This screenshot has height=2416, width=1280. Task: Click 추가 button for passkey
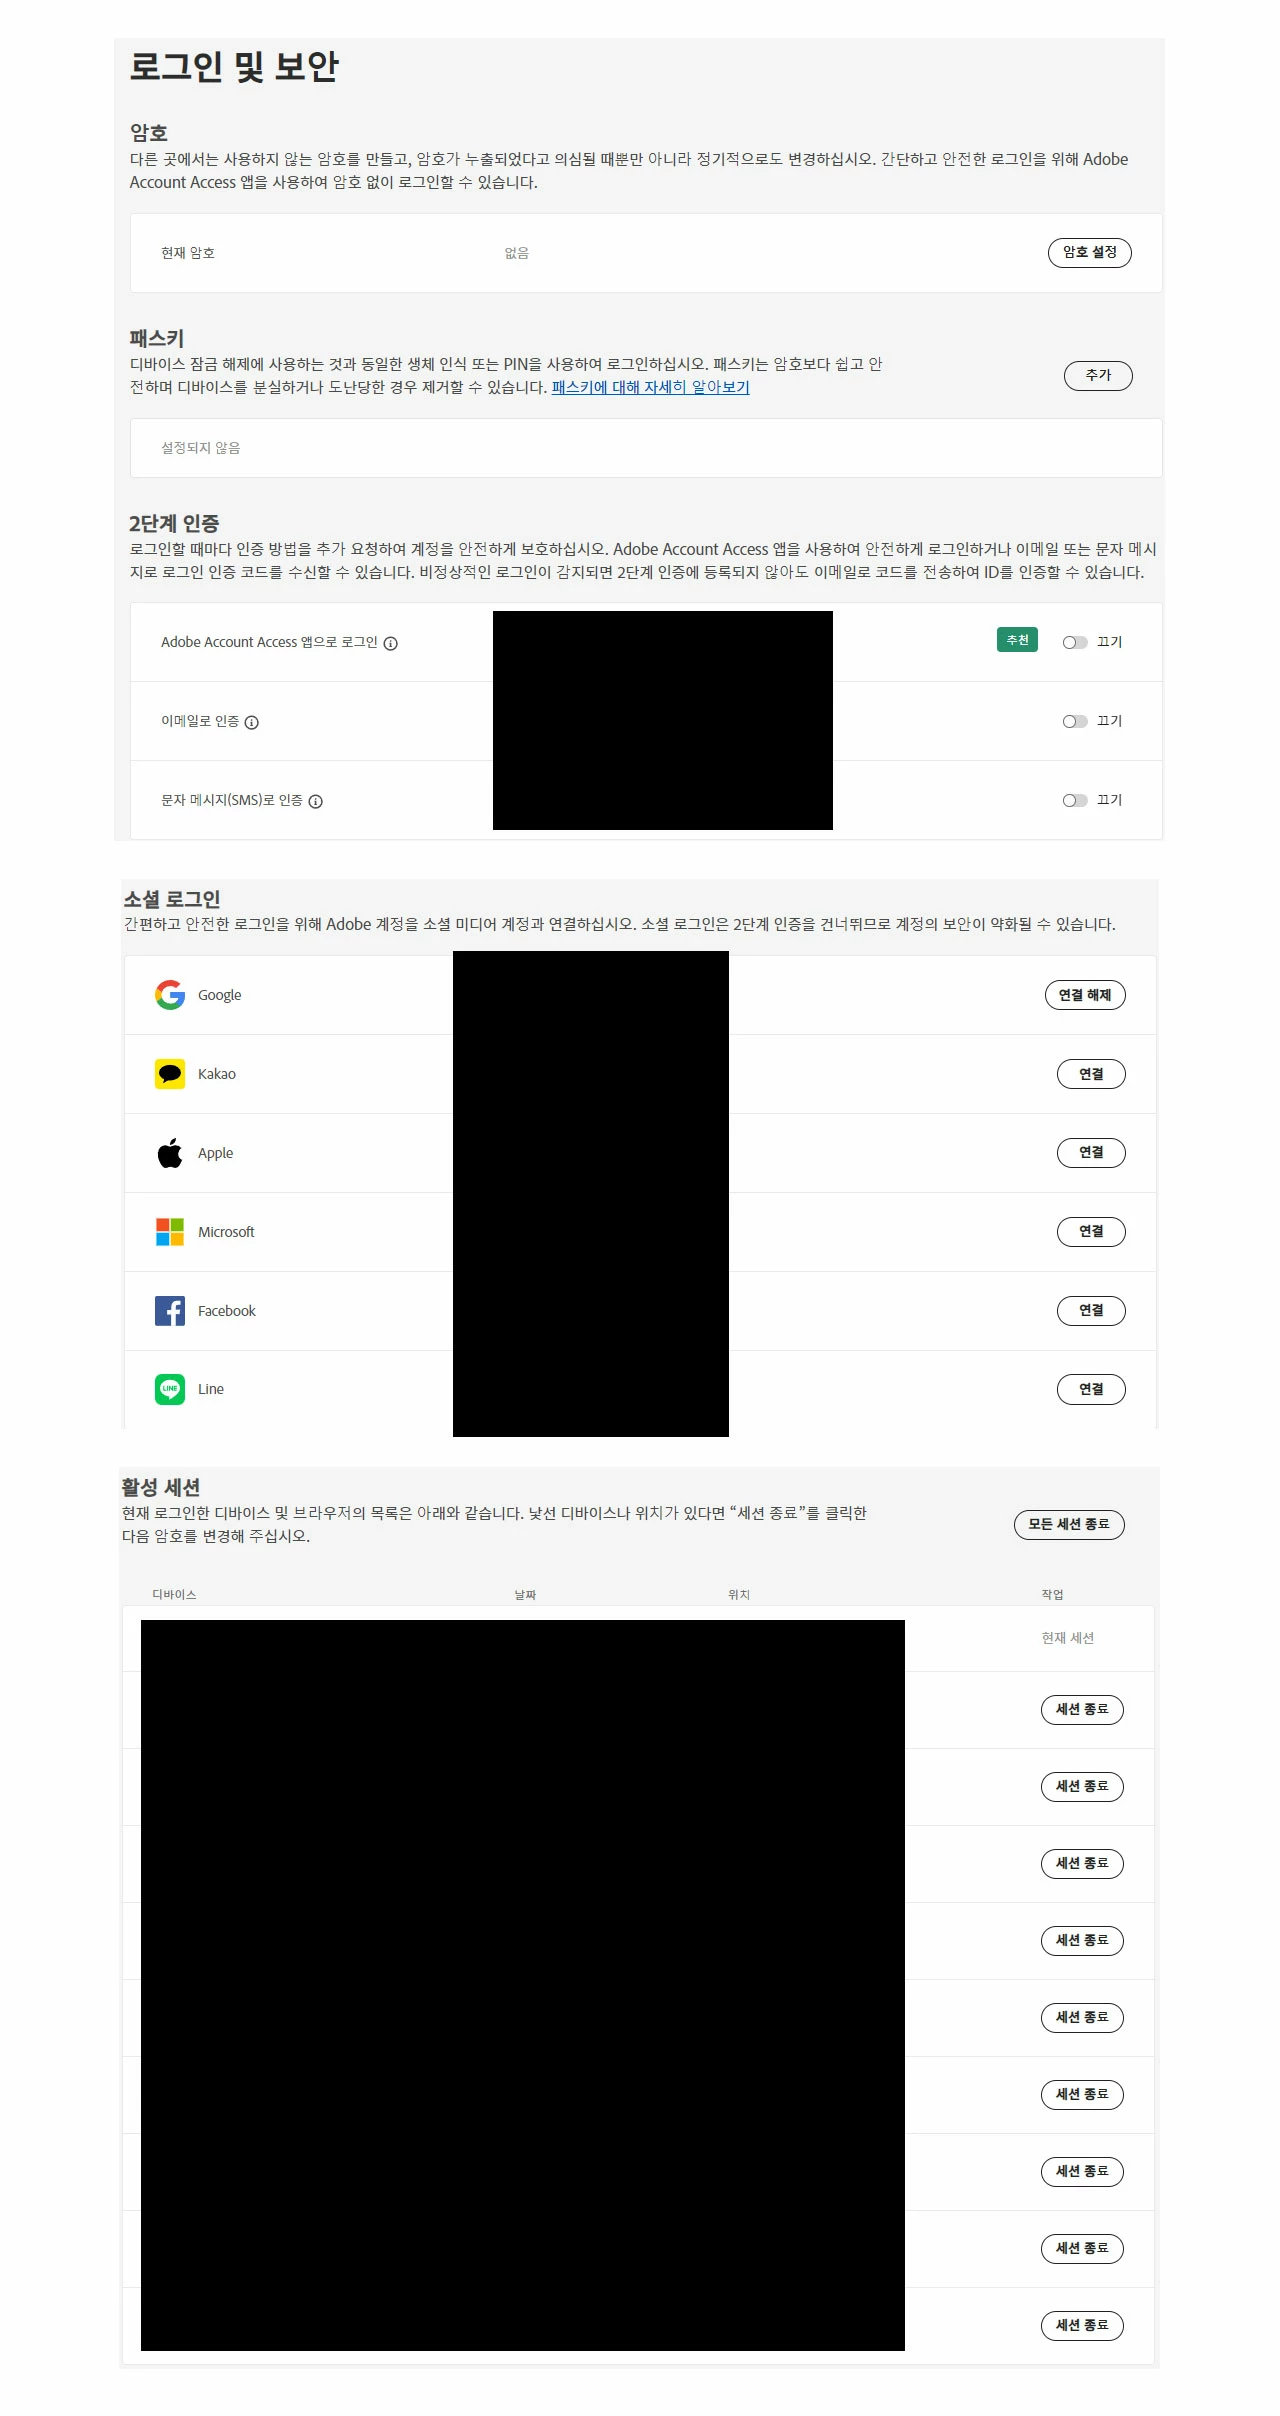pos(1098,376)
